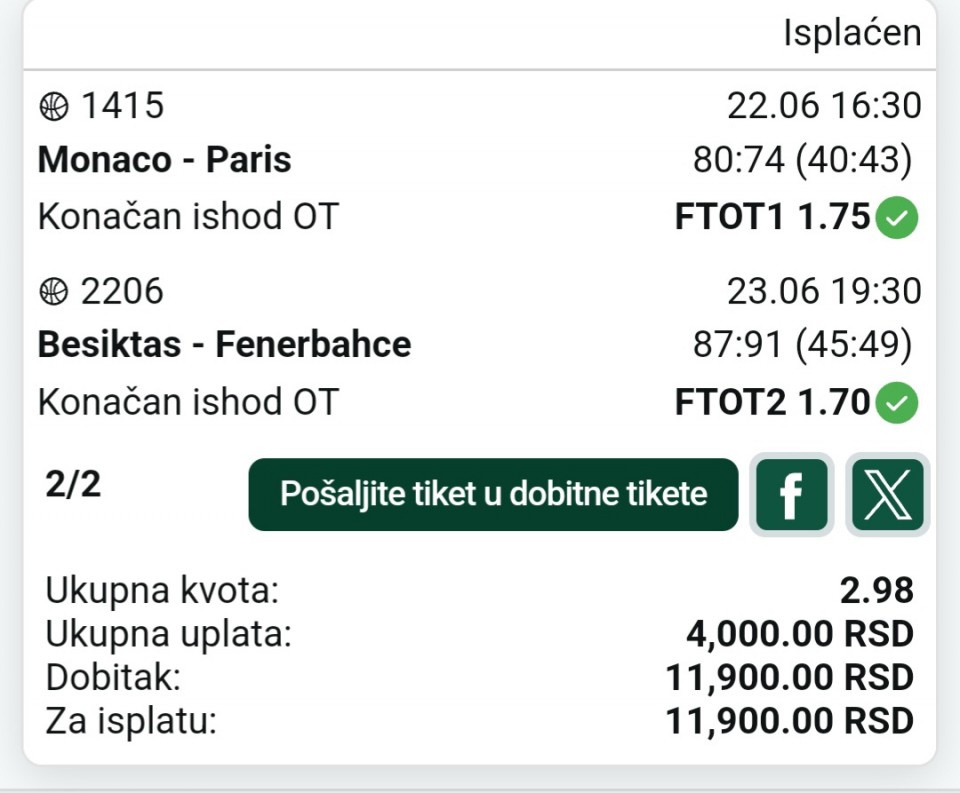Tap the total odds value 2.98
This screenshot has height=793, width=960.
(x=877, y=590)
